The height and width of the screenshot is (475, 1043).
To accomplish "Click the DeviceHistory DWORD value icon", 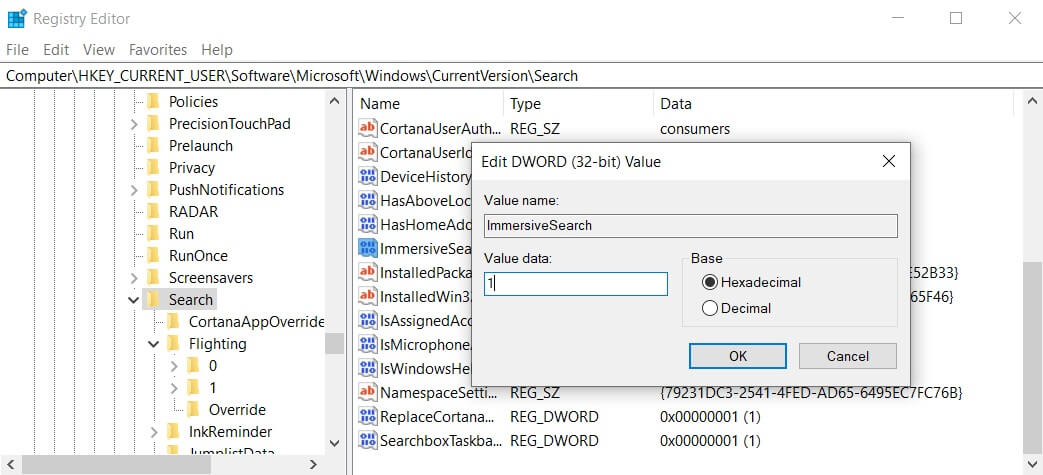I will click(367, 176).
